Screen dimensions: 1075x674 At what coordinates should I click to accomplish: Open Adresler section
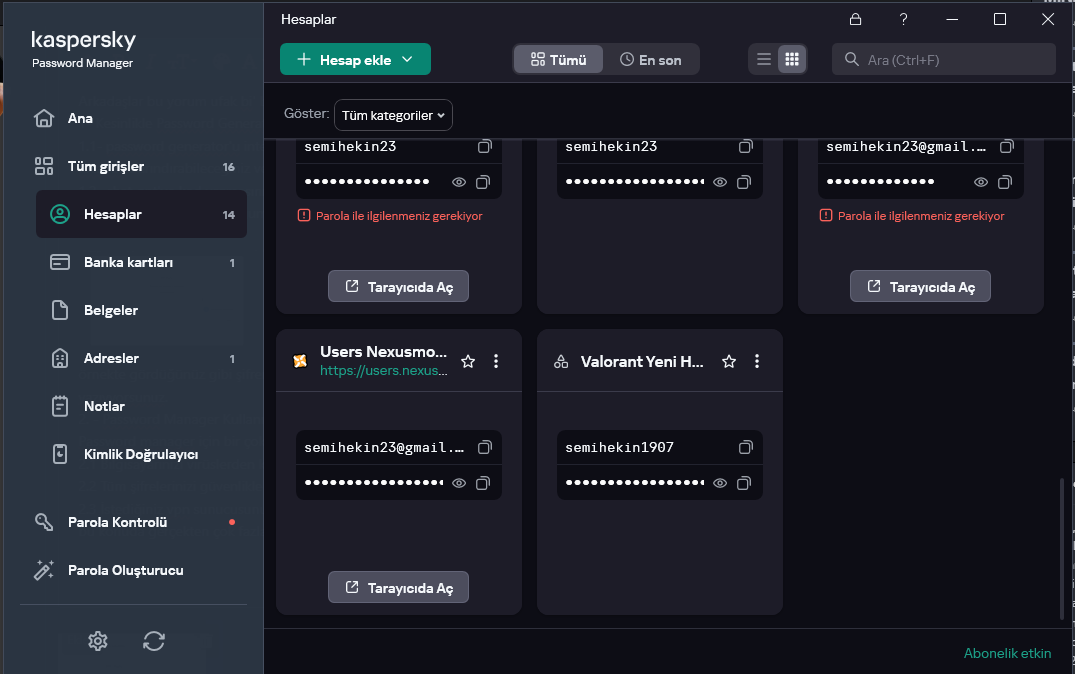(x=141, y=359)
